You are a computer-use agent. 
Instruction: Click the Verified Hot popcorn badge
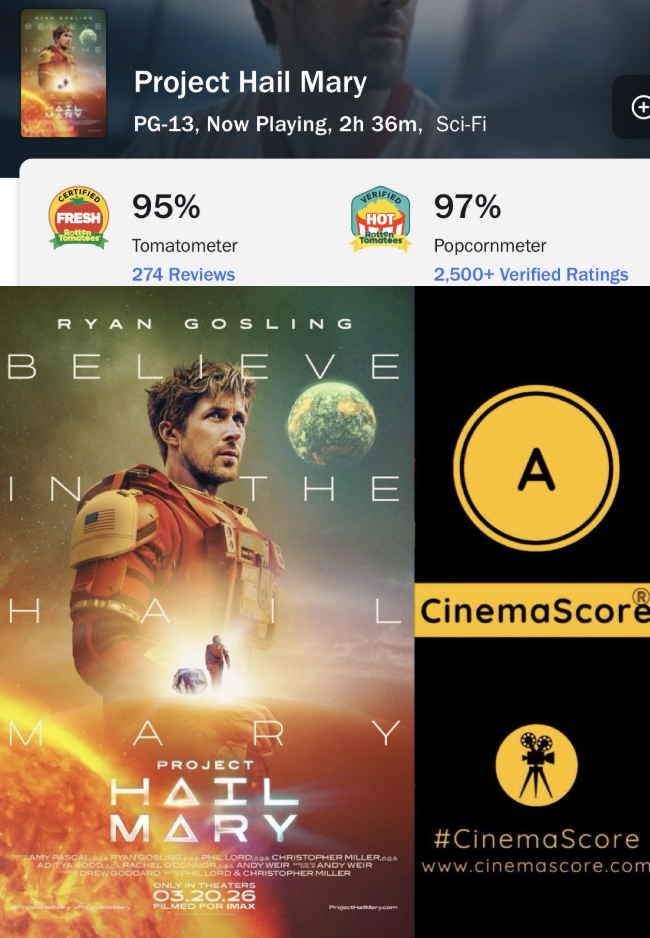380,219
